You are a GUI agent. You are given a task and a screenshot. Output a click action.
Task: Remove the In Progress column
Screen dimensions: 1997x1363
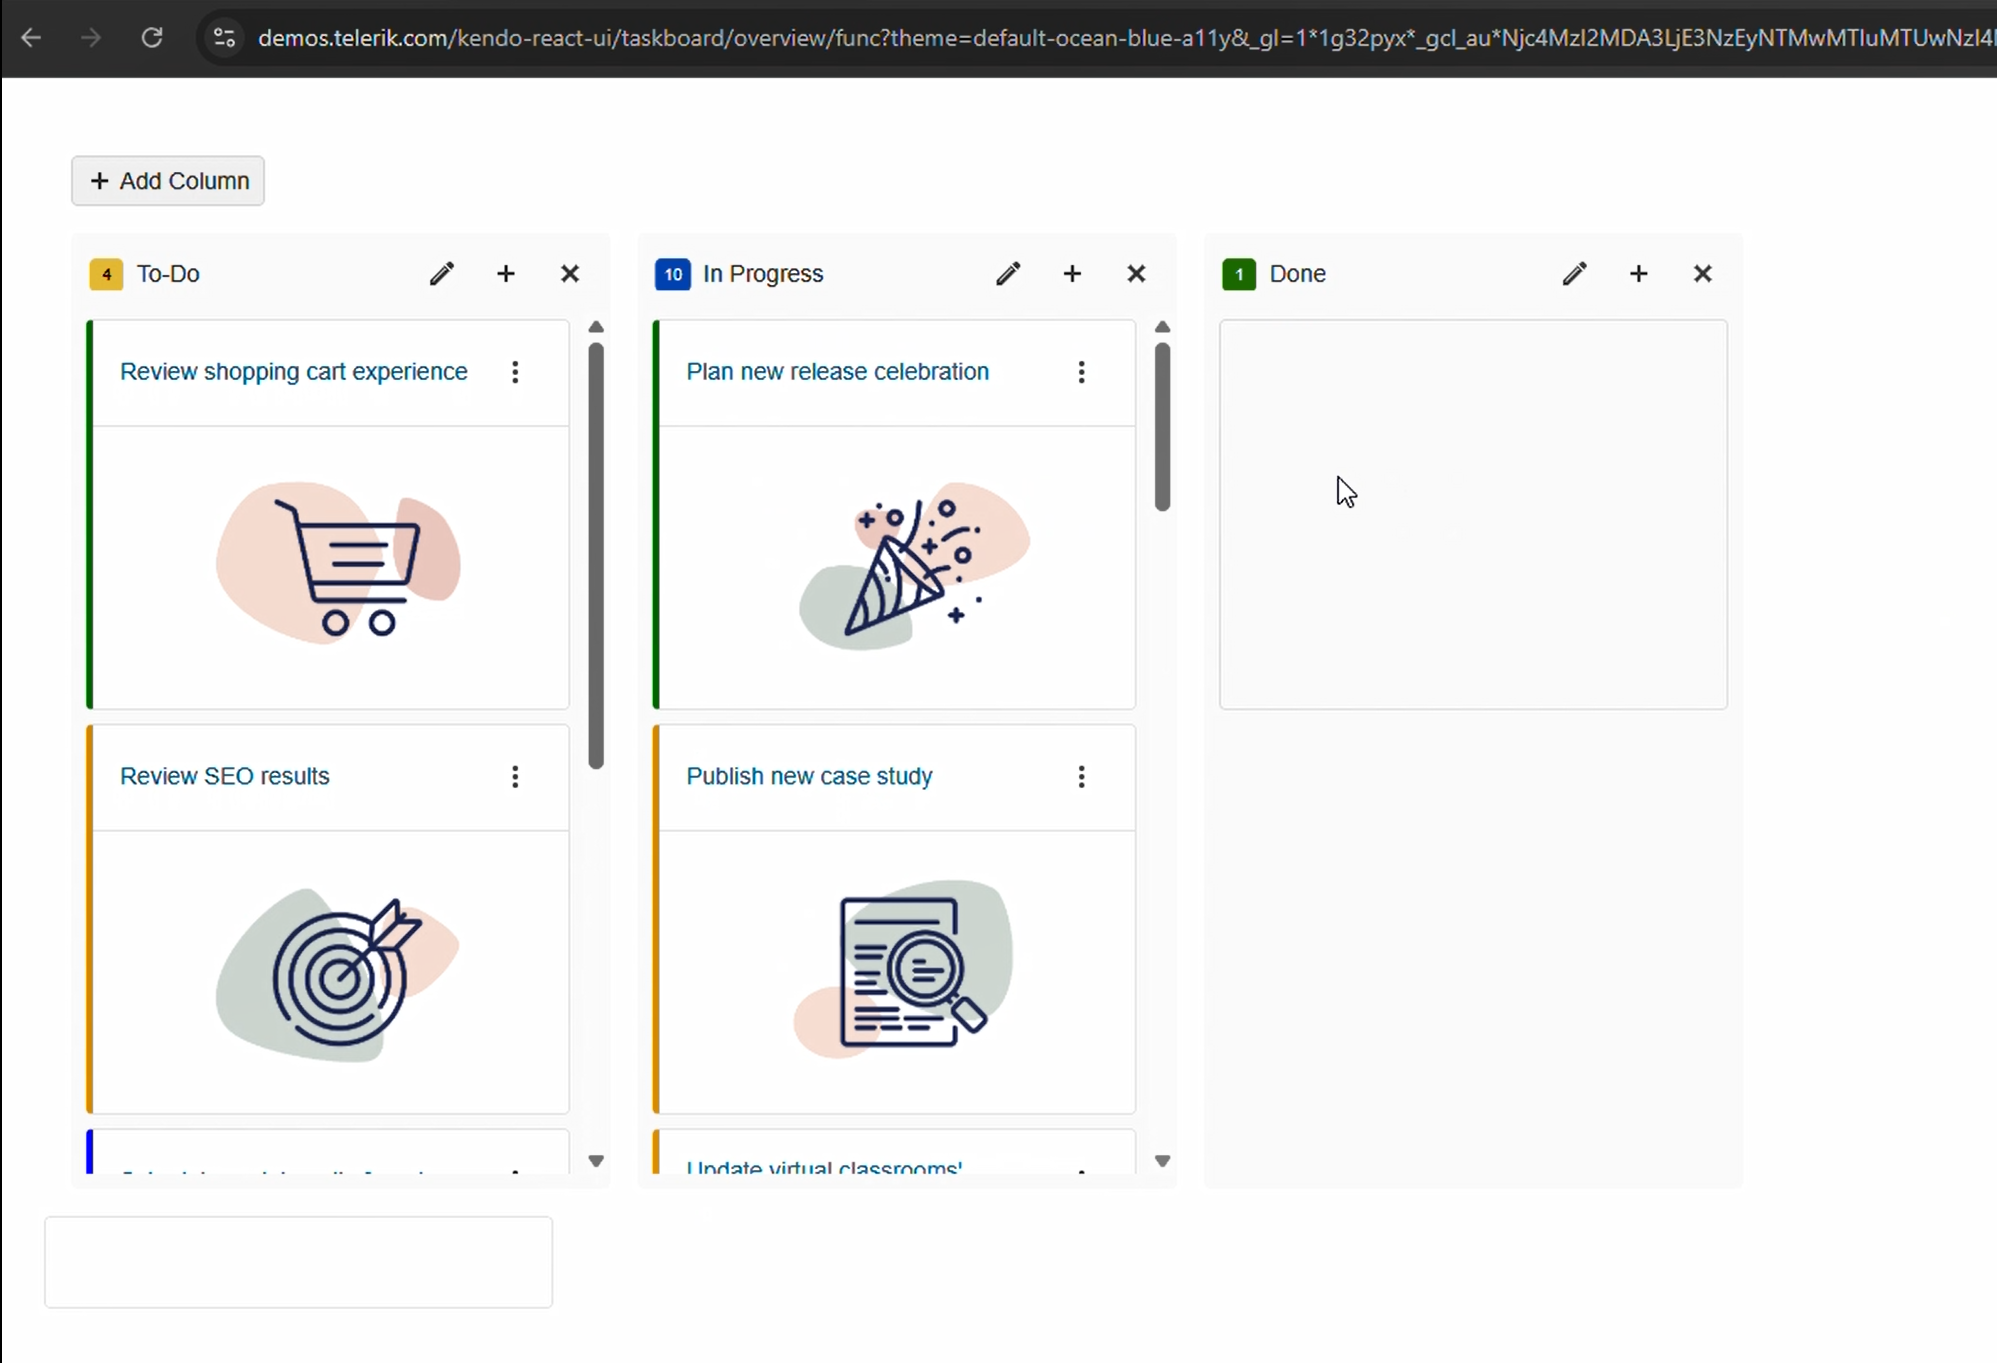[x=1136, y=274]
